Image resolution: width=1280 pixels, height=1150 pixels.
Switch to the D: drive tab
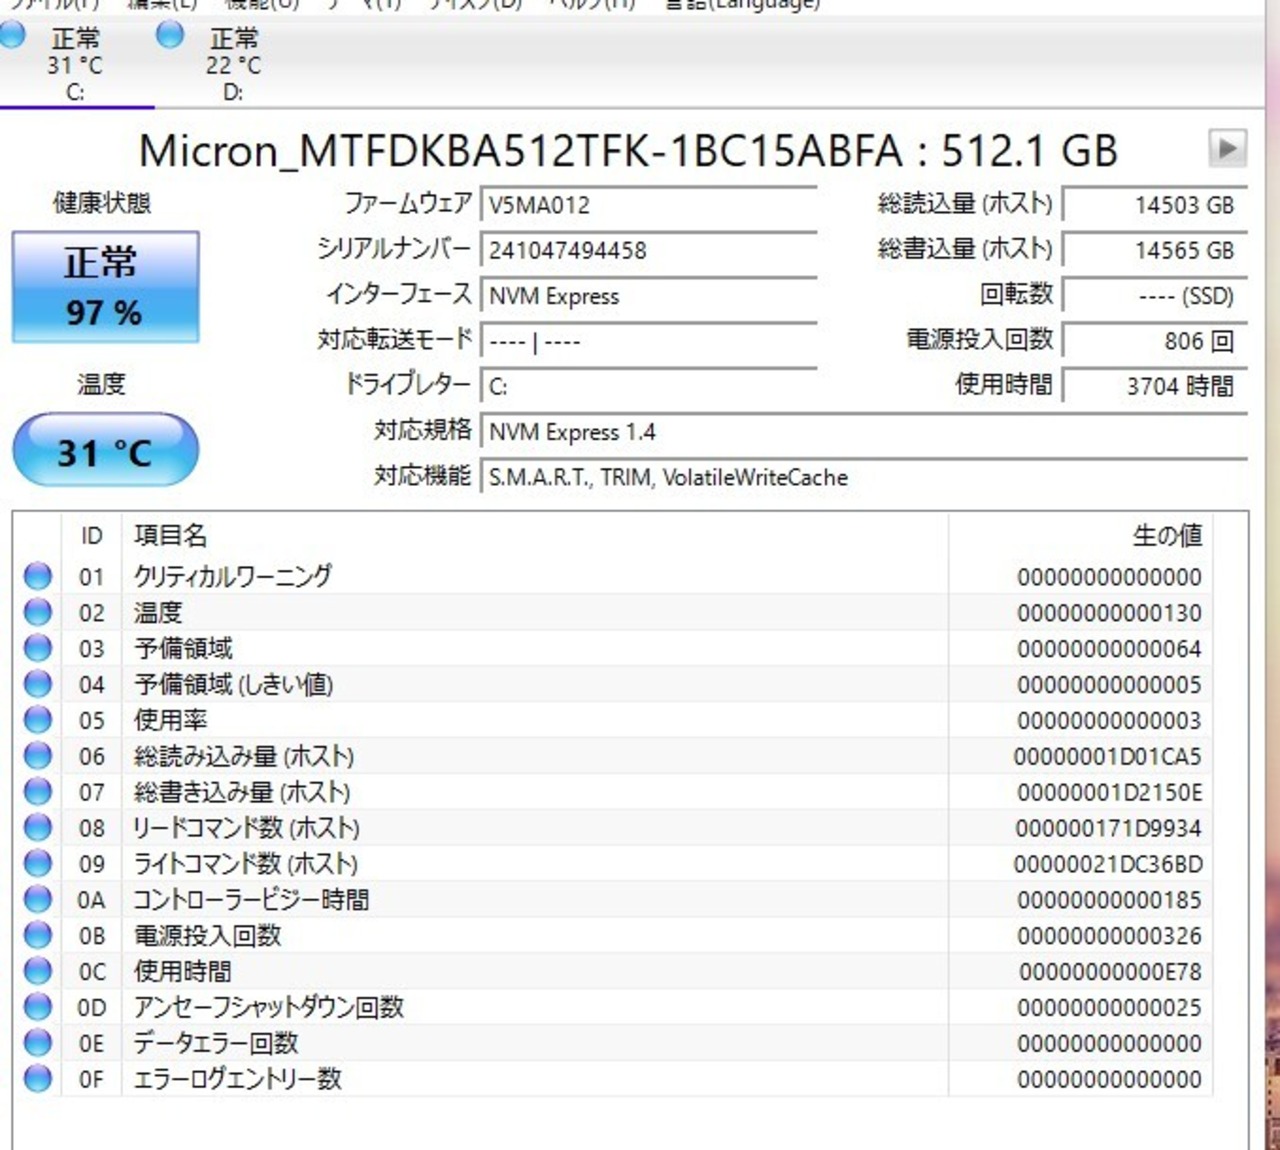(x=232, y=62)
